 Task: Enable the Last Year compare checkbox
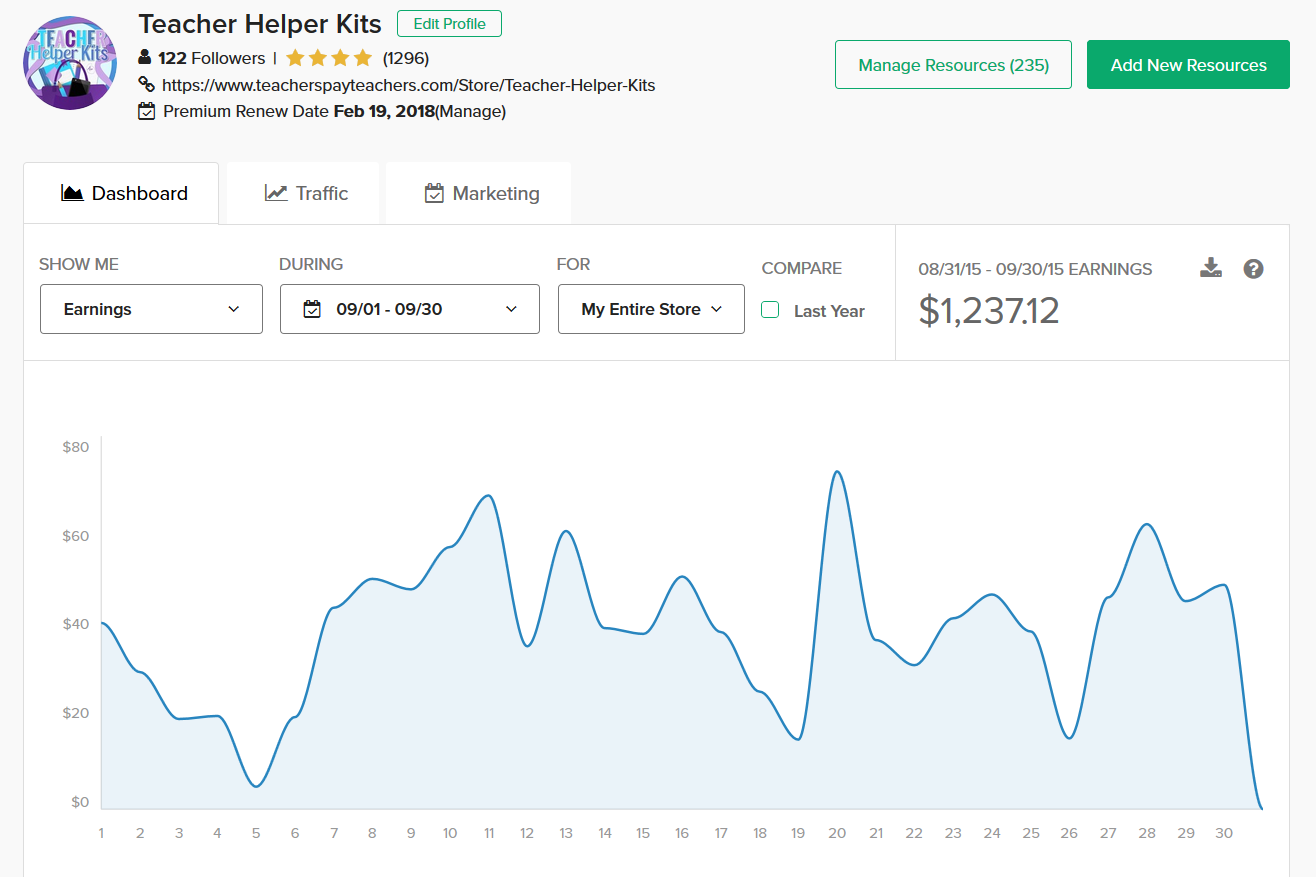tap(770, 310)
